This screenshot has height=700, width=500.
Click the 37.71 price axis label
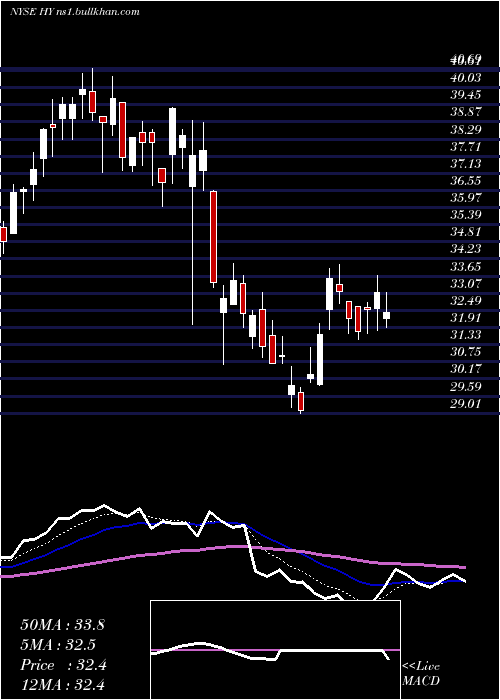[x=466, y=146]
